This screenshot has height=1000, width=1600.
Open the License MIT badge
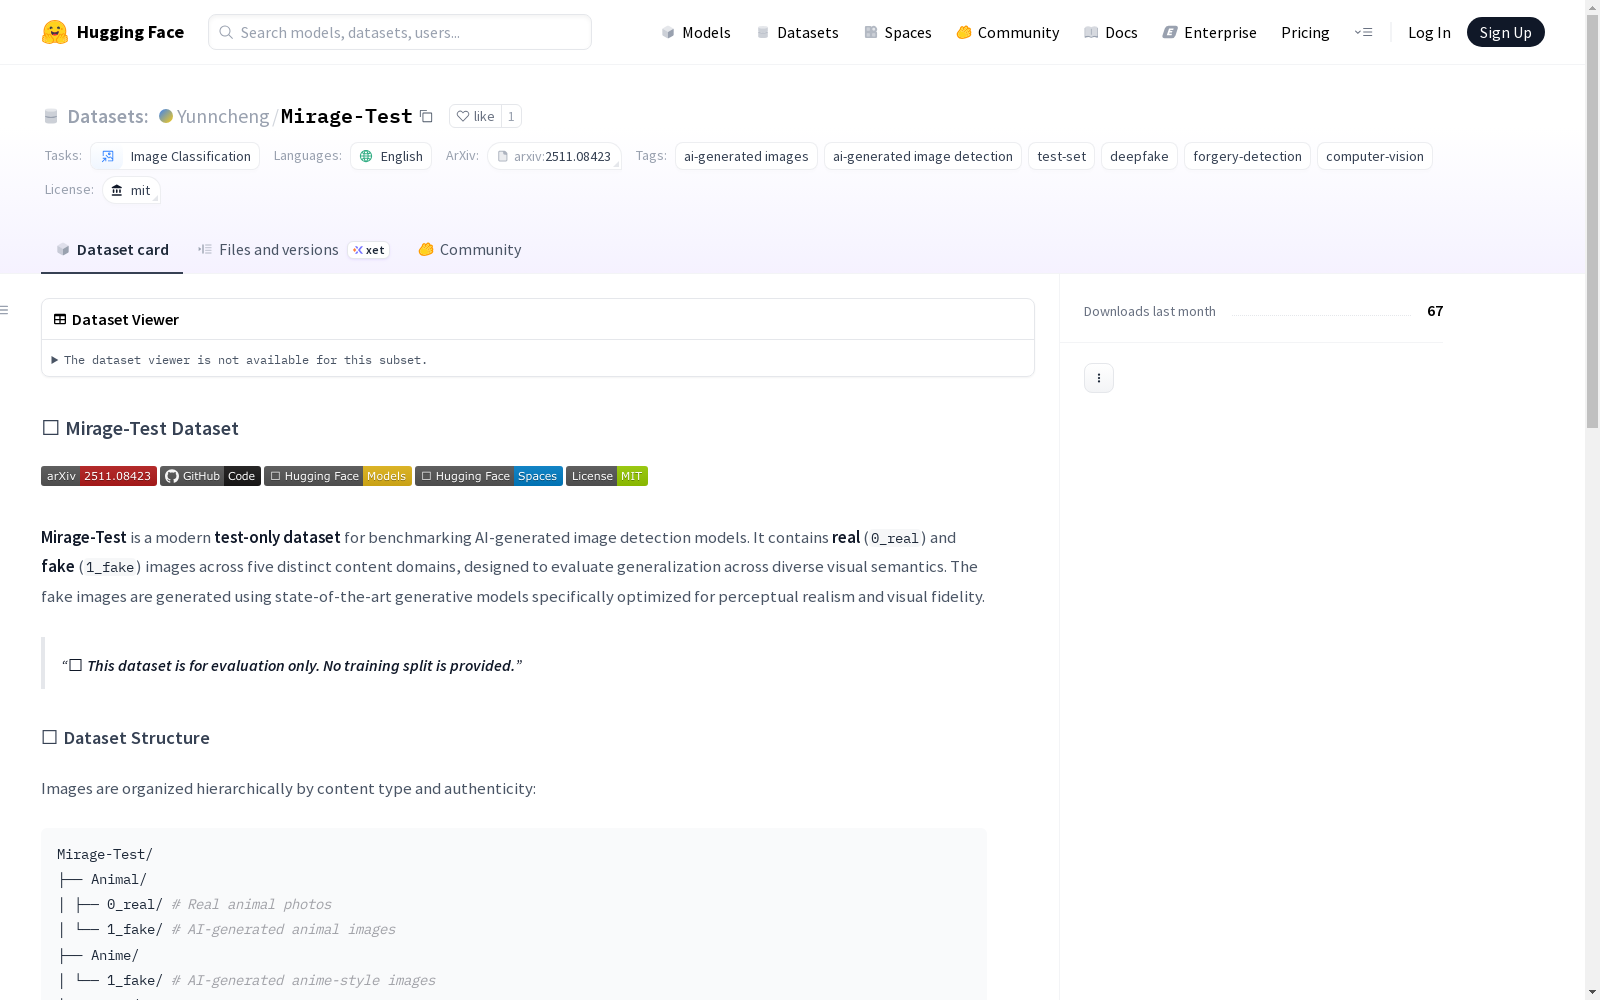pos(607,476)
